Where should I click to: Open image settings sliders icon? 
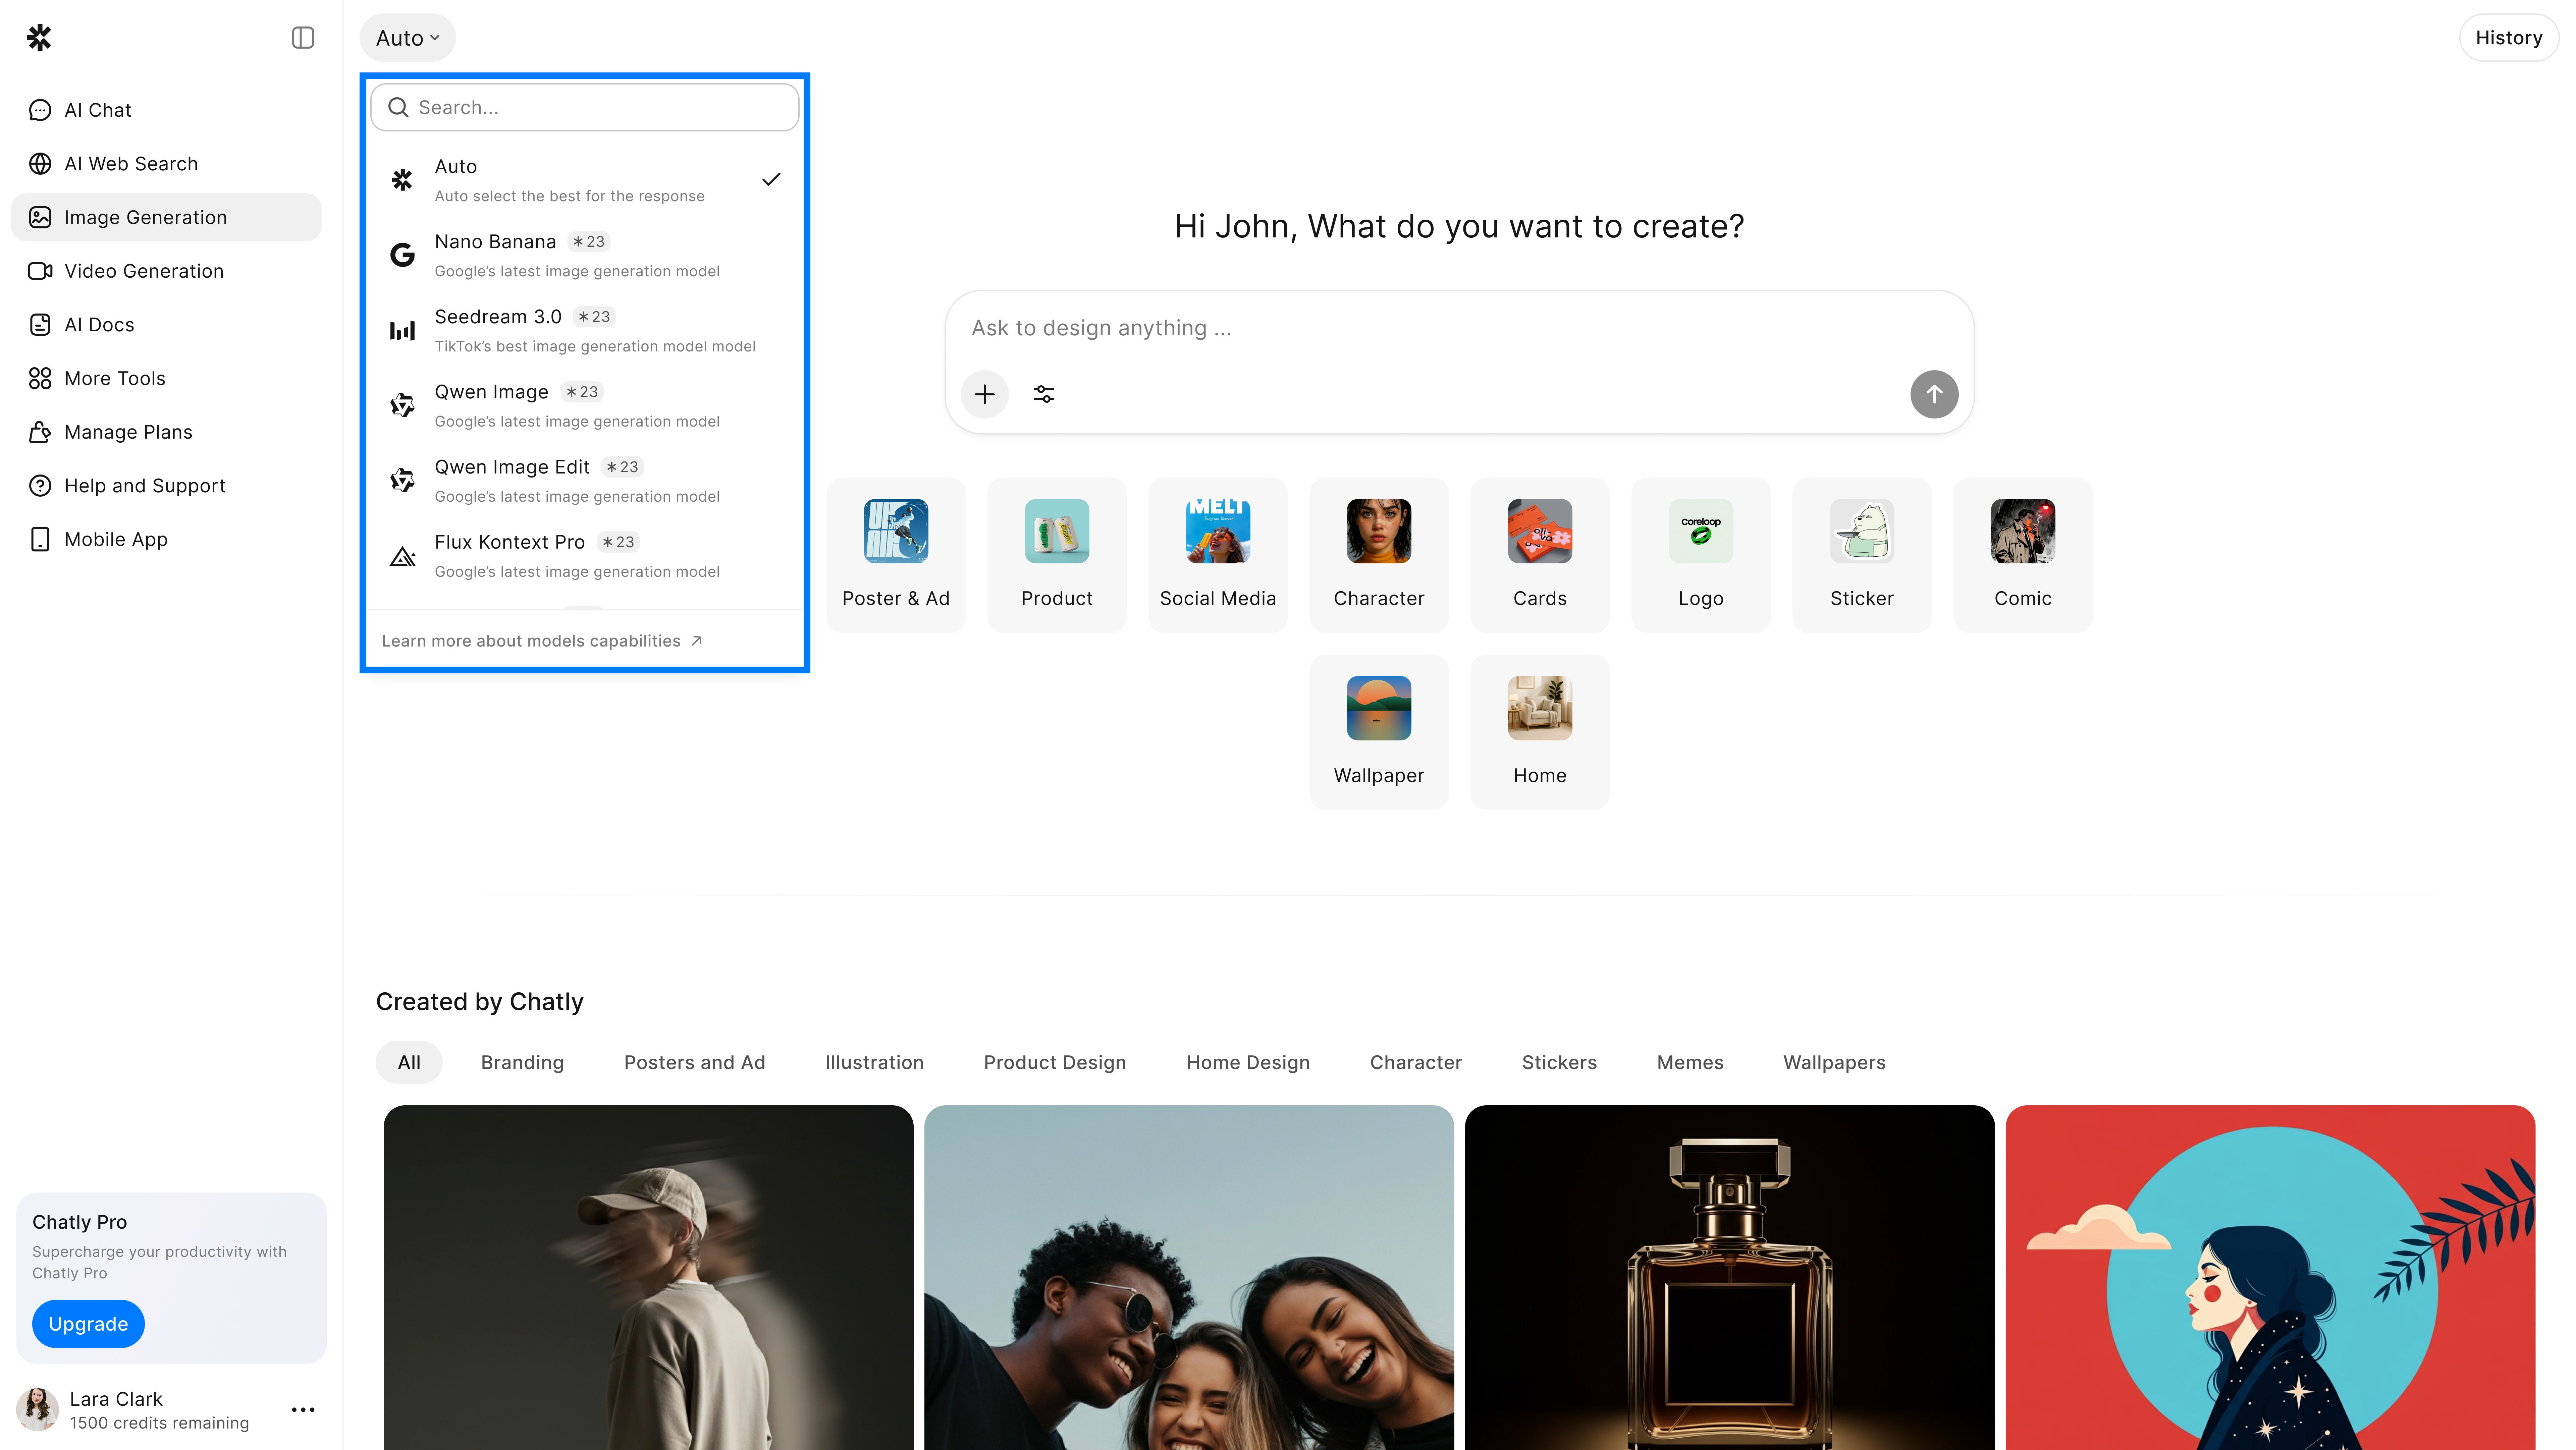tap(1044, 394)
